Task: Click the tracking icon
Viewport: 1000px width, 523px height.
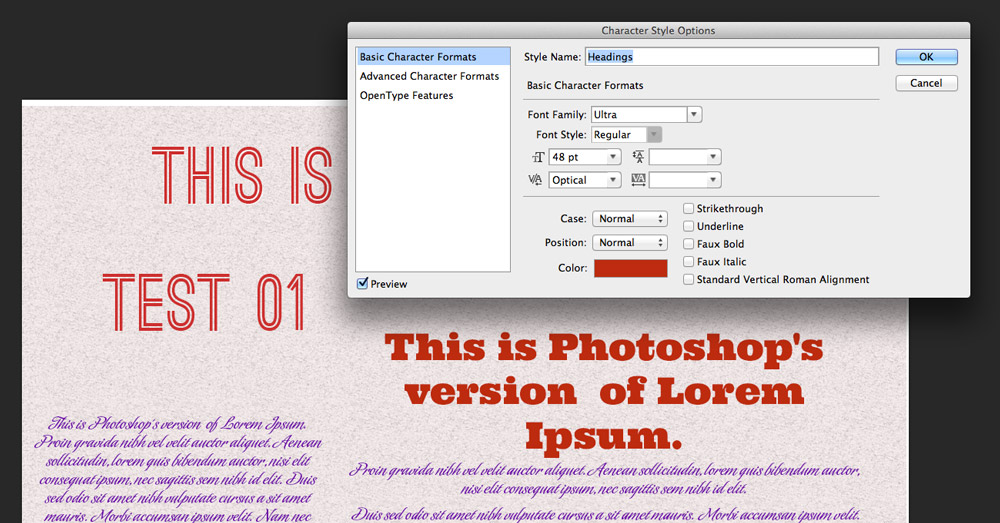Action: tap(638, 180)
